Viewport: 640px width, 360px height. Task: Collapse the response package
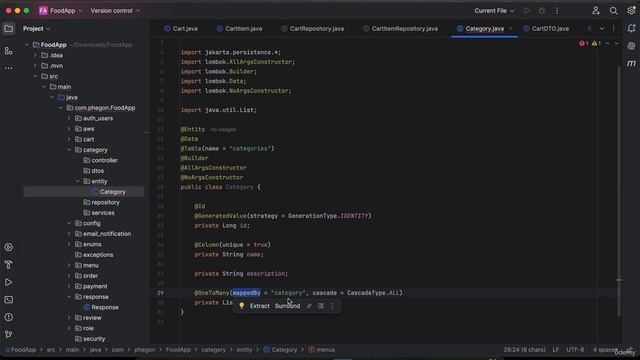coord(69,297)
